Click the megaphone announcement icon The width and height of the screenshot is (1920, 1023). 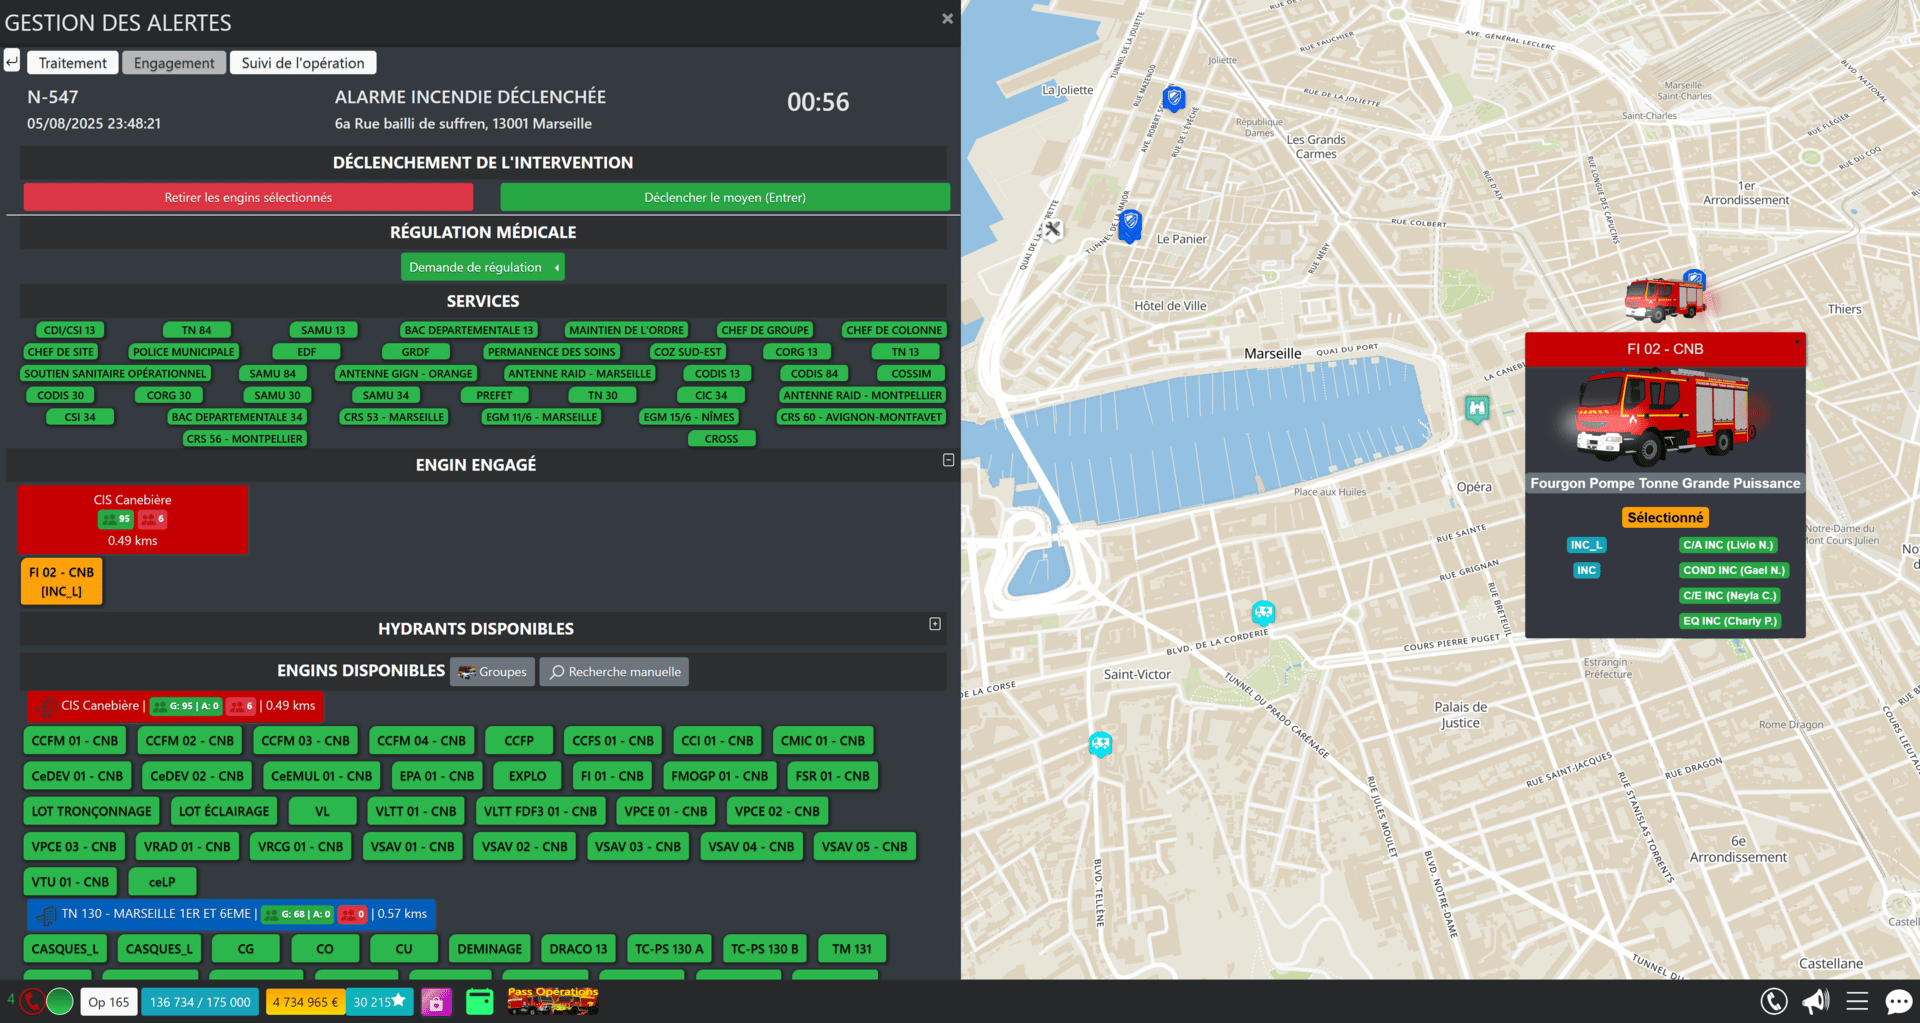pos(1815,1001)
